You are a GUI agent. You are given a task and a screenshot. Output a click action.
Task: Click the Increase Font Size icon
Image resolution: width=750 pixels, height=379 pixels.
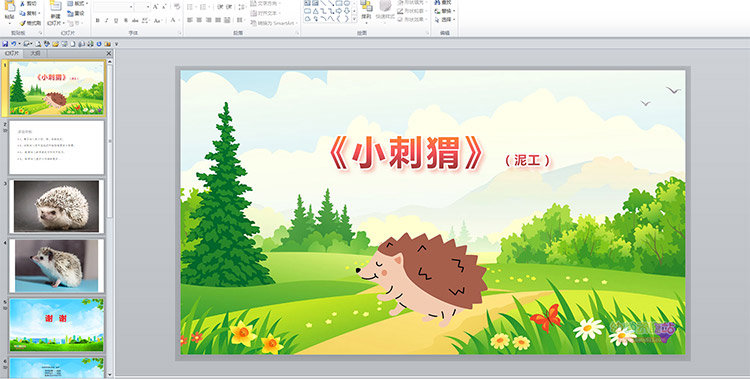[x=156, y=7]
